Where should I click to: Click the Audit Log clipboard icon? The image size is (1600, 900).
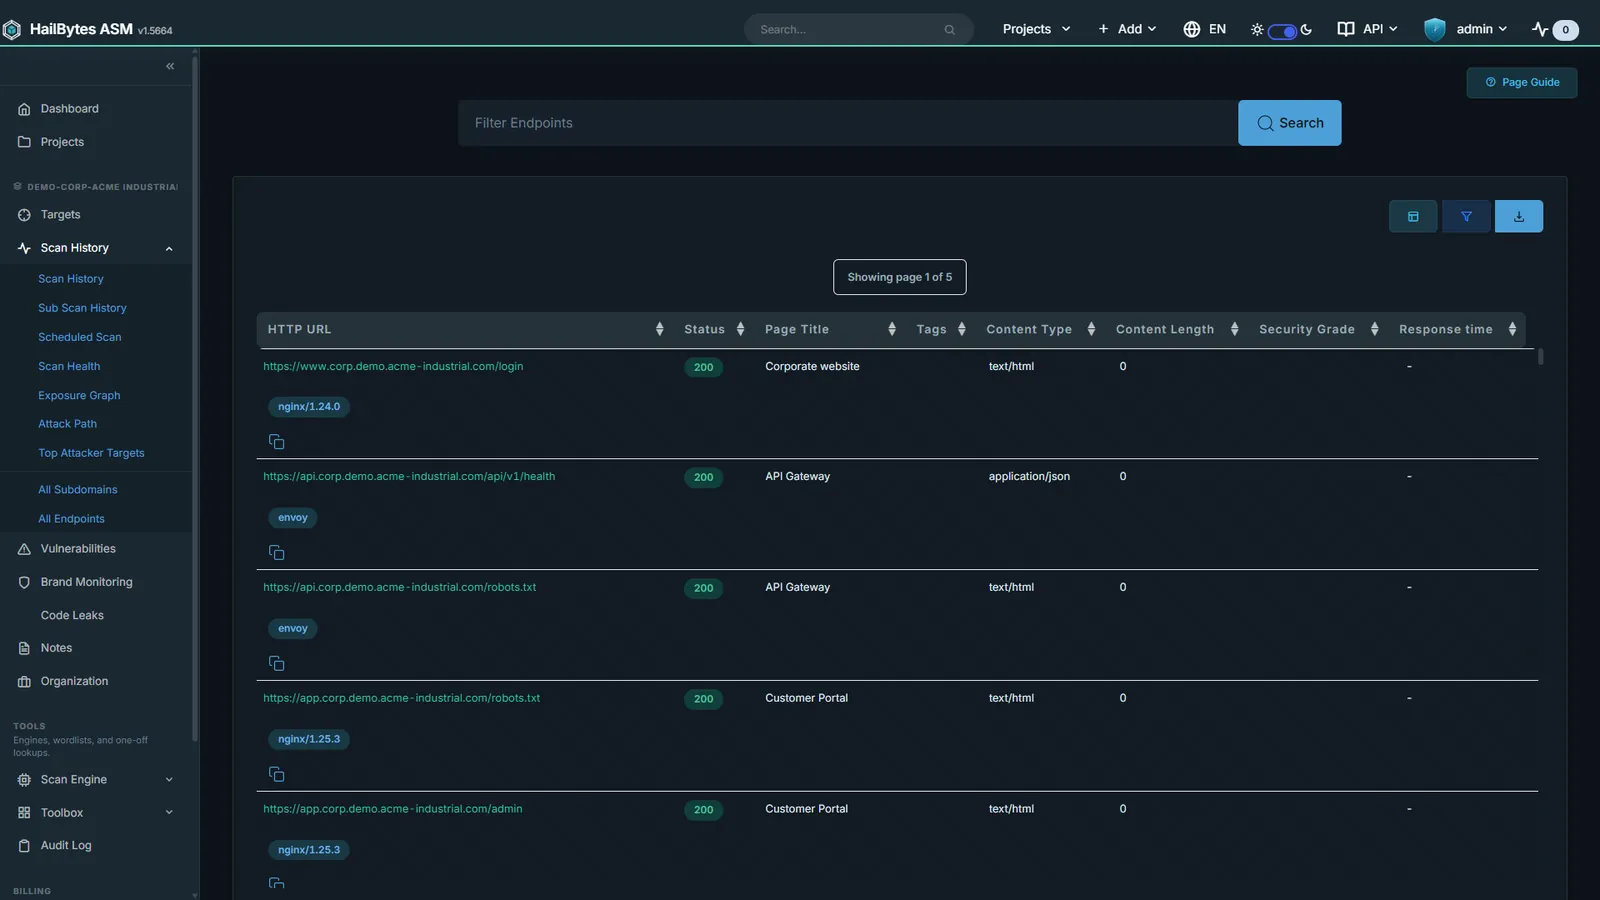click(24, 846)
